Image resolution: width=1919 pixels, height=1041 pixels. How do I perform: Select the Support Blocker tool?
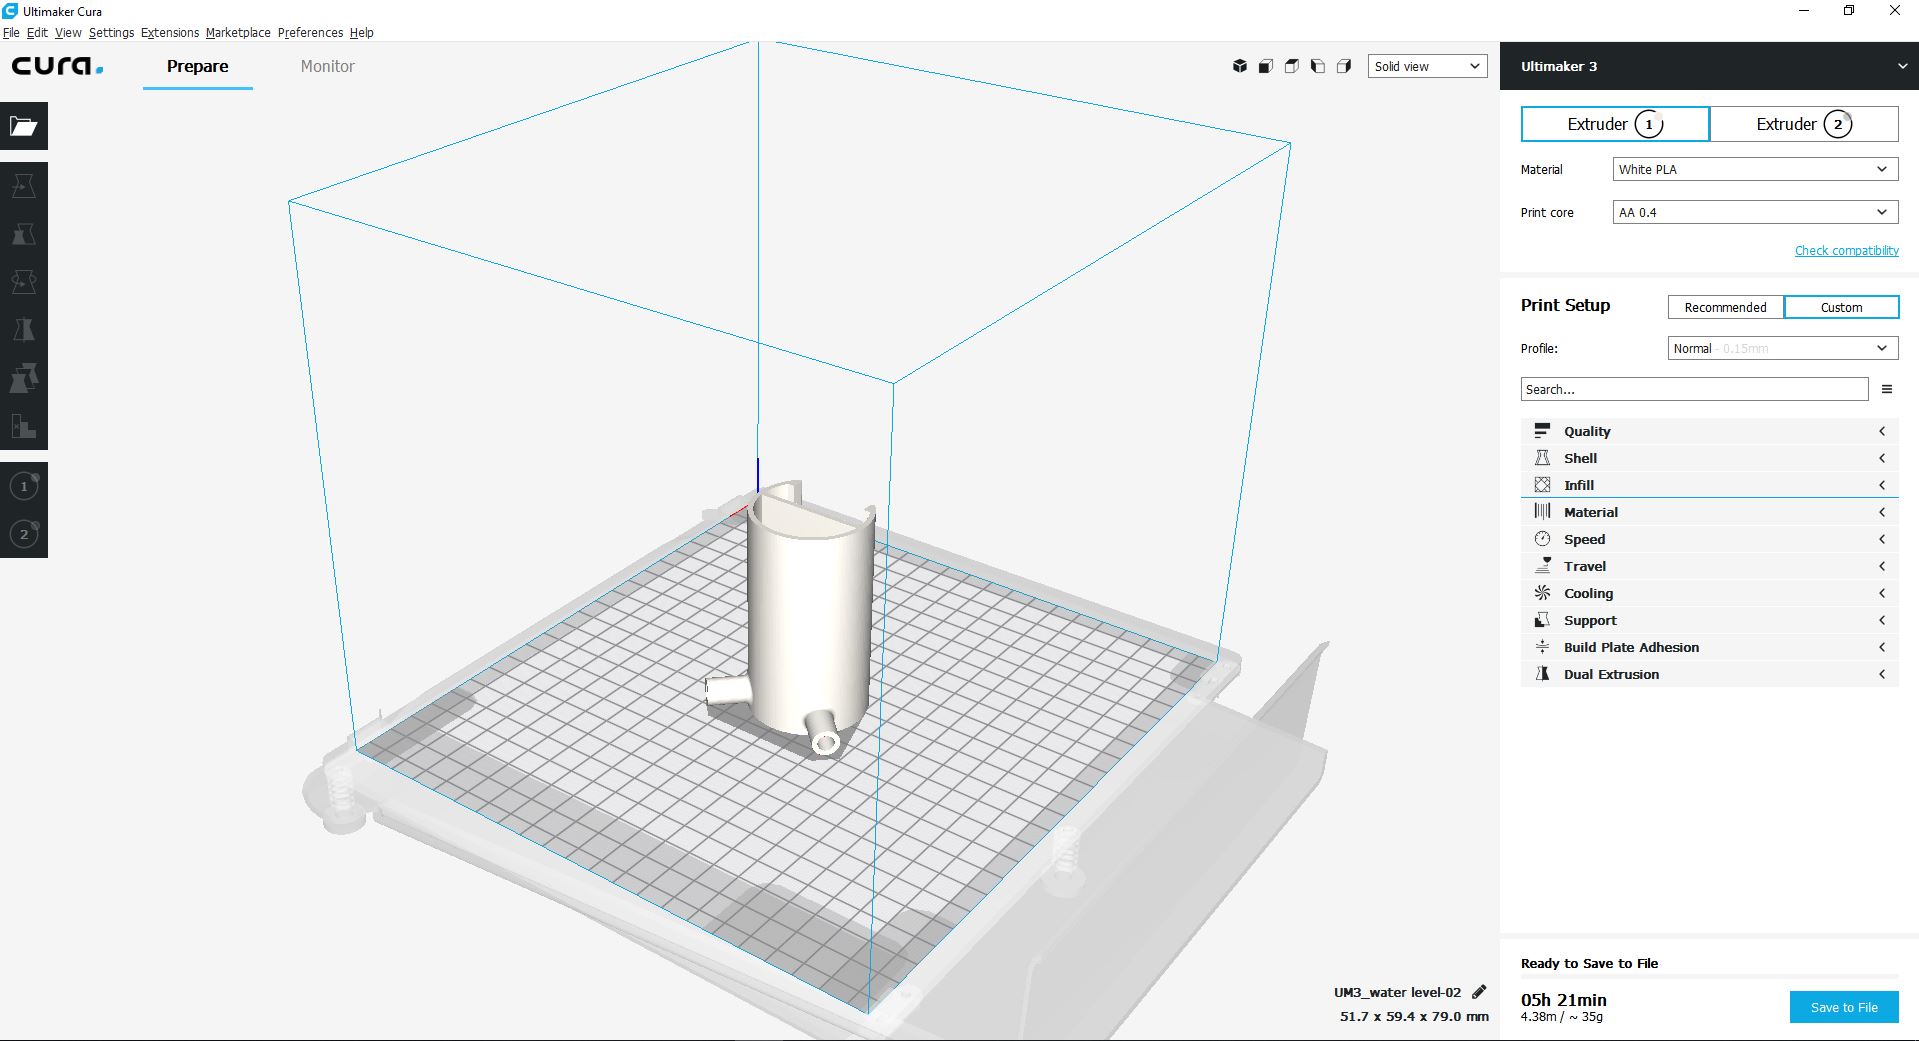point(24,426)
